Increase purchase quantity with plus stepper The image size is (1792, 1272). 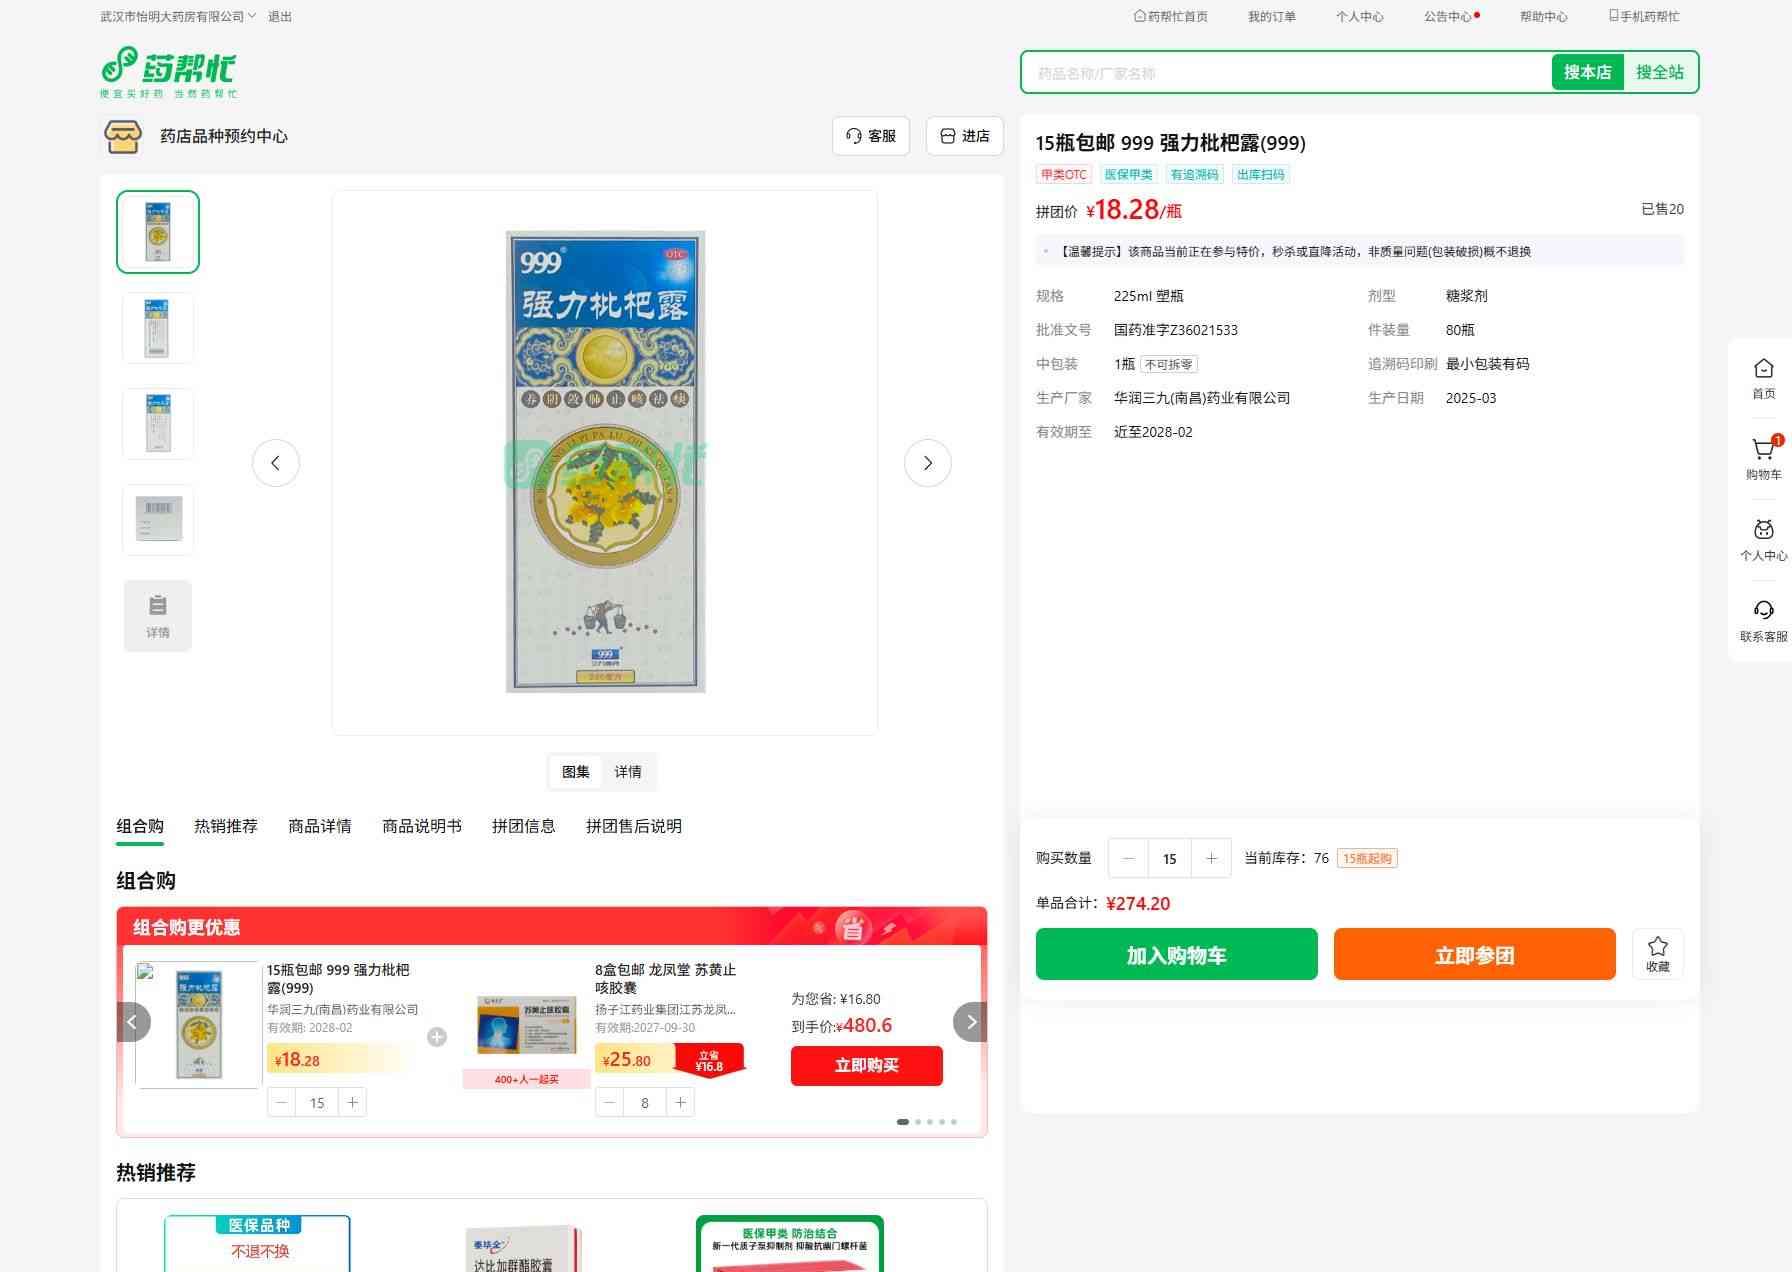1211,858
